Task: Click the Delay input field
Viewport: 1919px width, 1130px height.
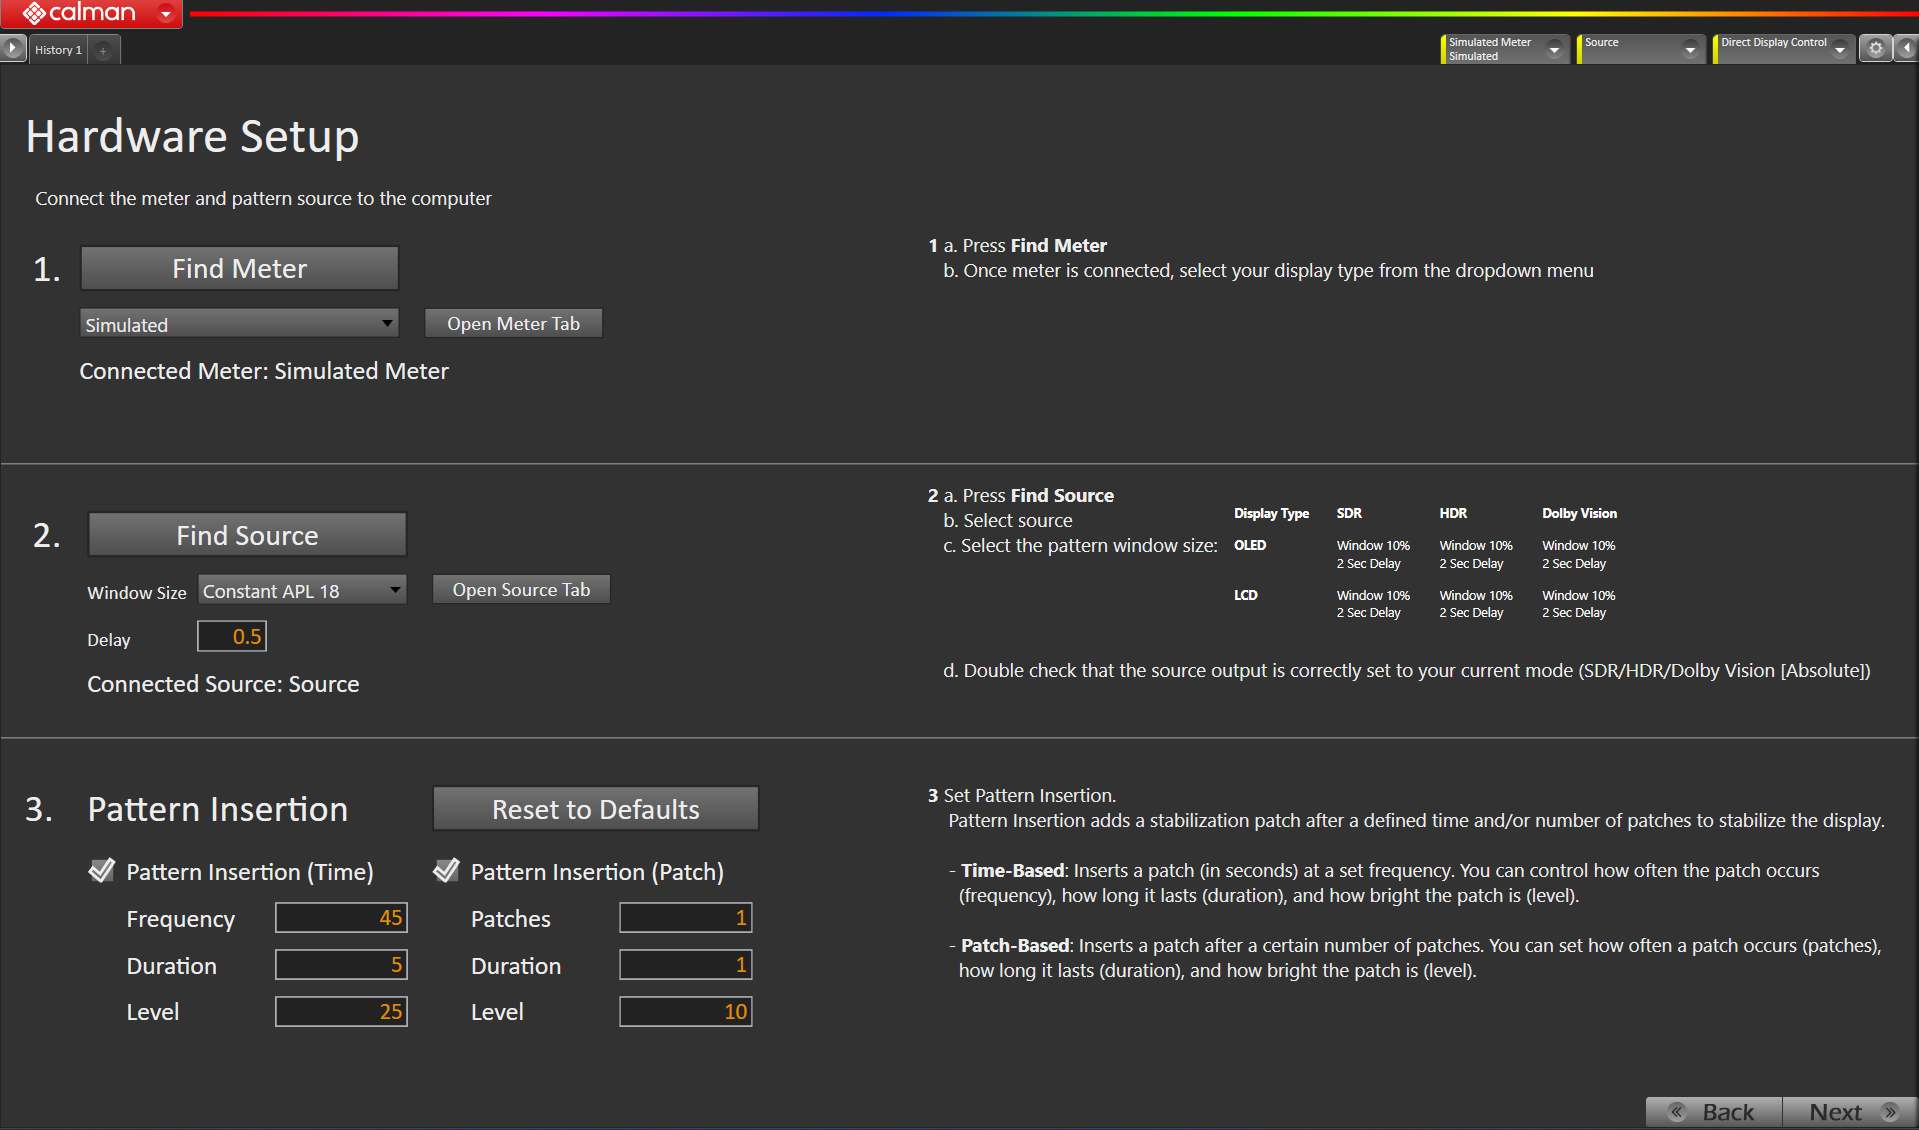Action: click(x=232, y=637)
